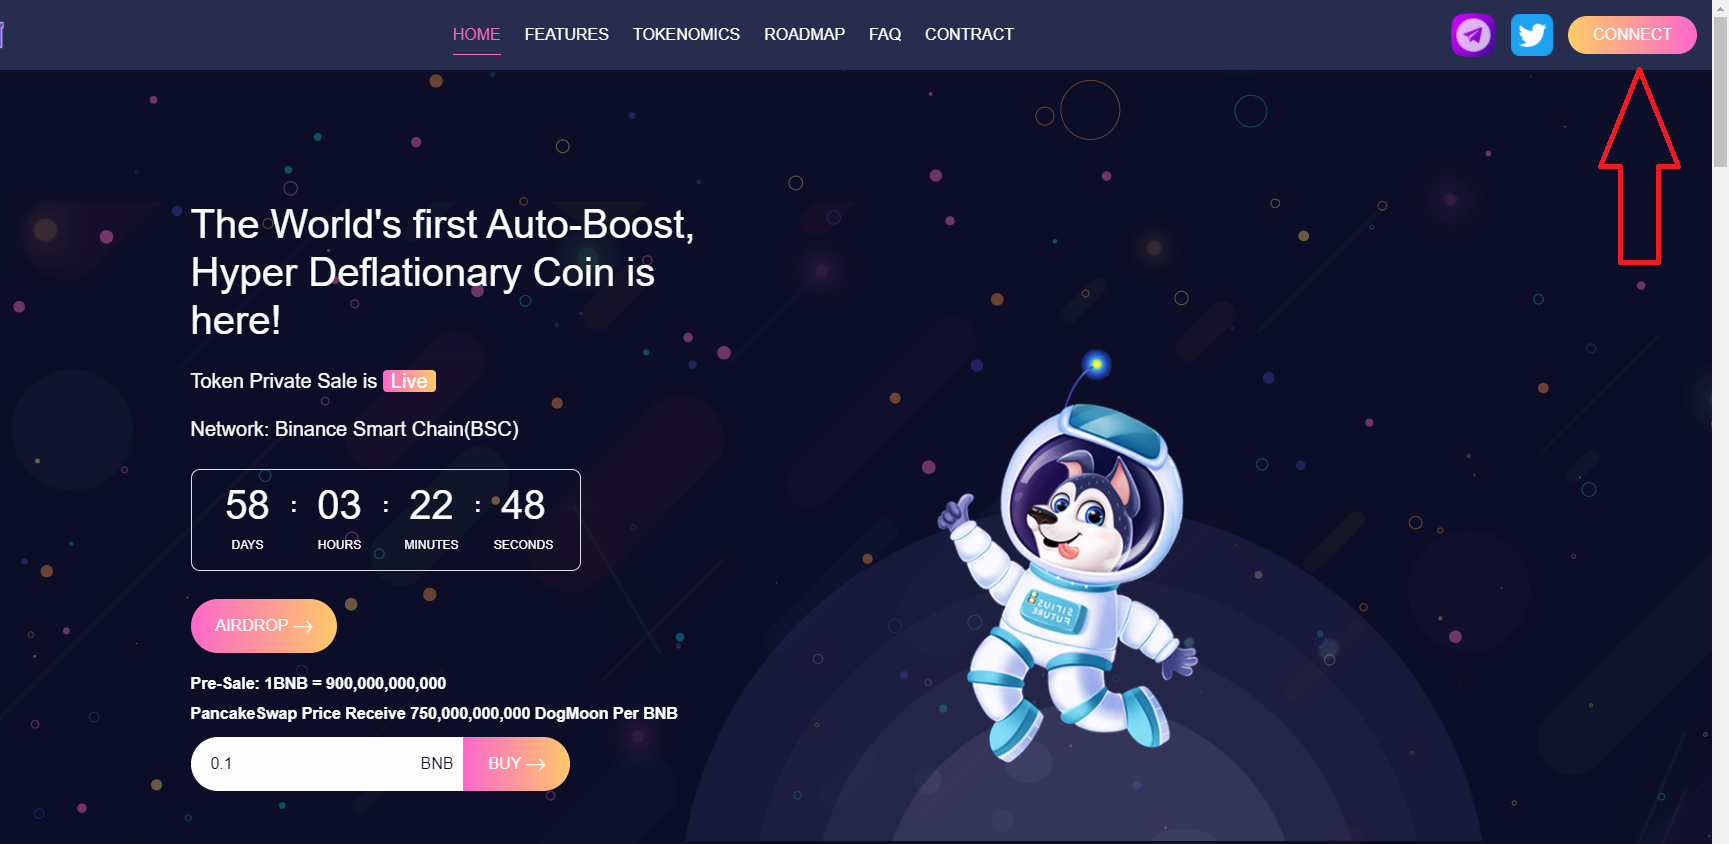Screen dimensions: 1729x844
Task: Click the page vertical scrollbar thumb
Action: [1720, 85]
